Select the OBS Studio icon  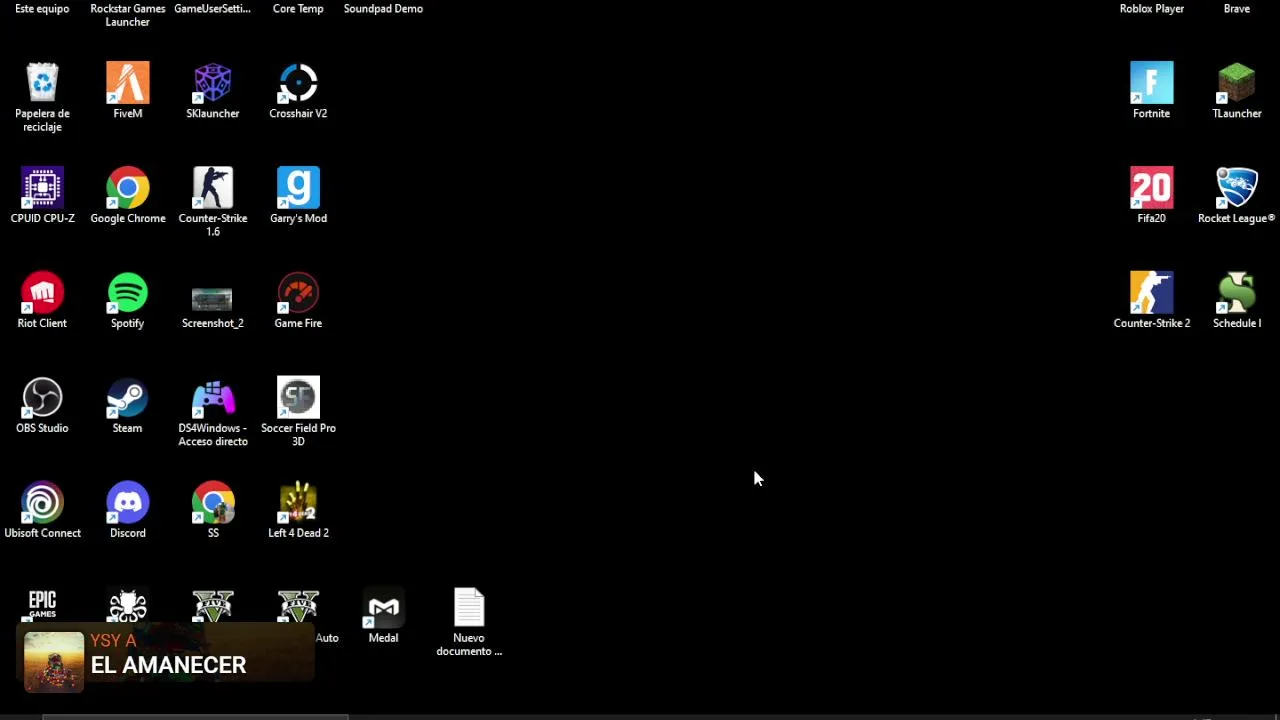[42, 398]
